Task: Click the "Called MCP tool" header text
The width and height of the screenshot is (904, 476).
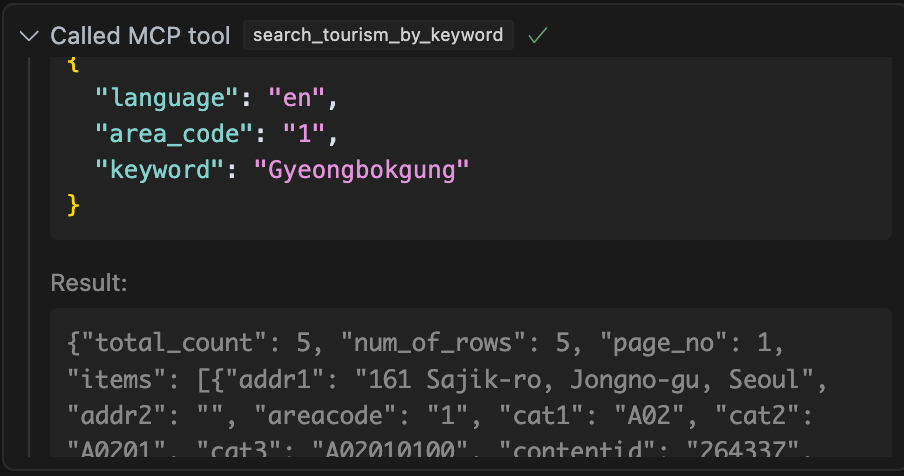Action: (140, 36)
